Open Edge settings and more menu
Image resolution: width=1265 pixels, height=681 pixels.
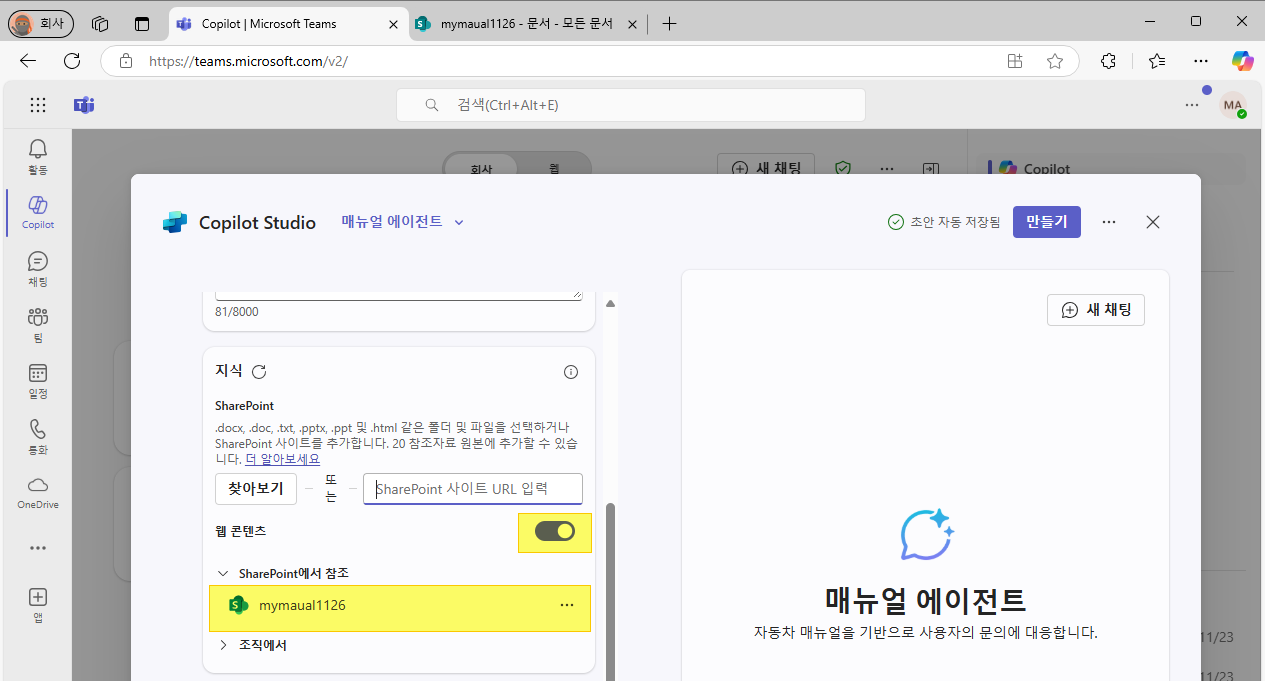(x=1201, y=61)
